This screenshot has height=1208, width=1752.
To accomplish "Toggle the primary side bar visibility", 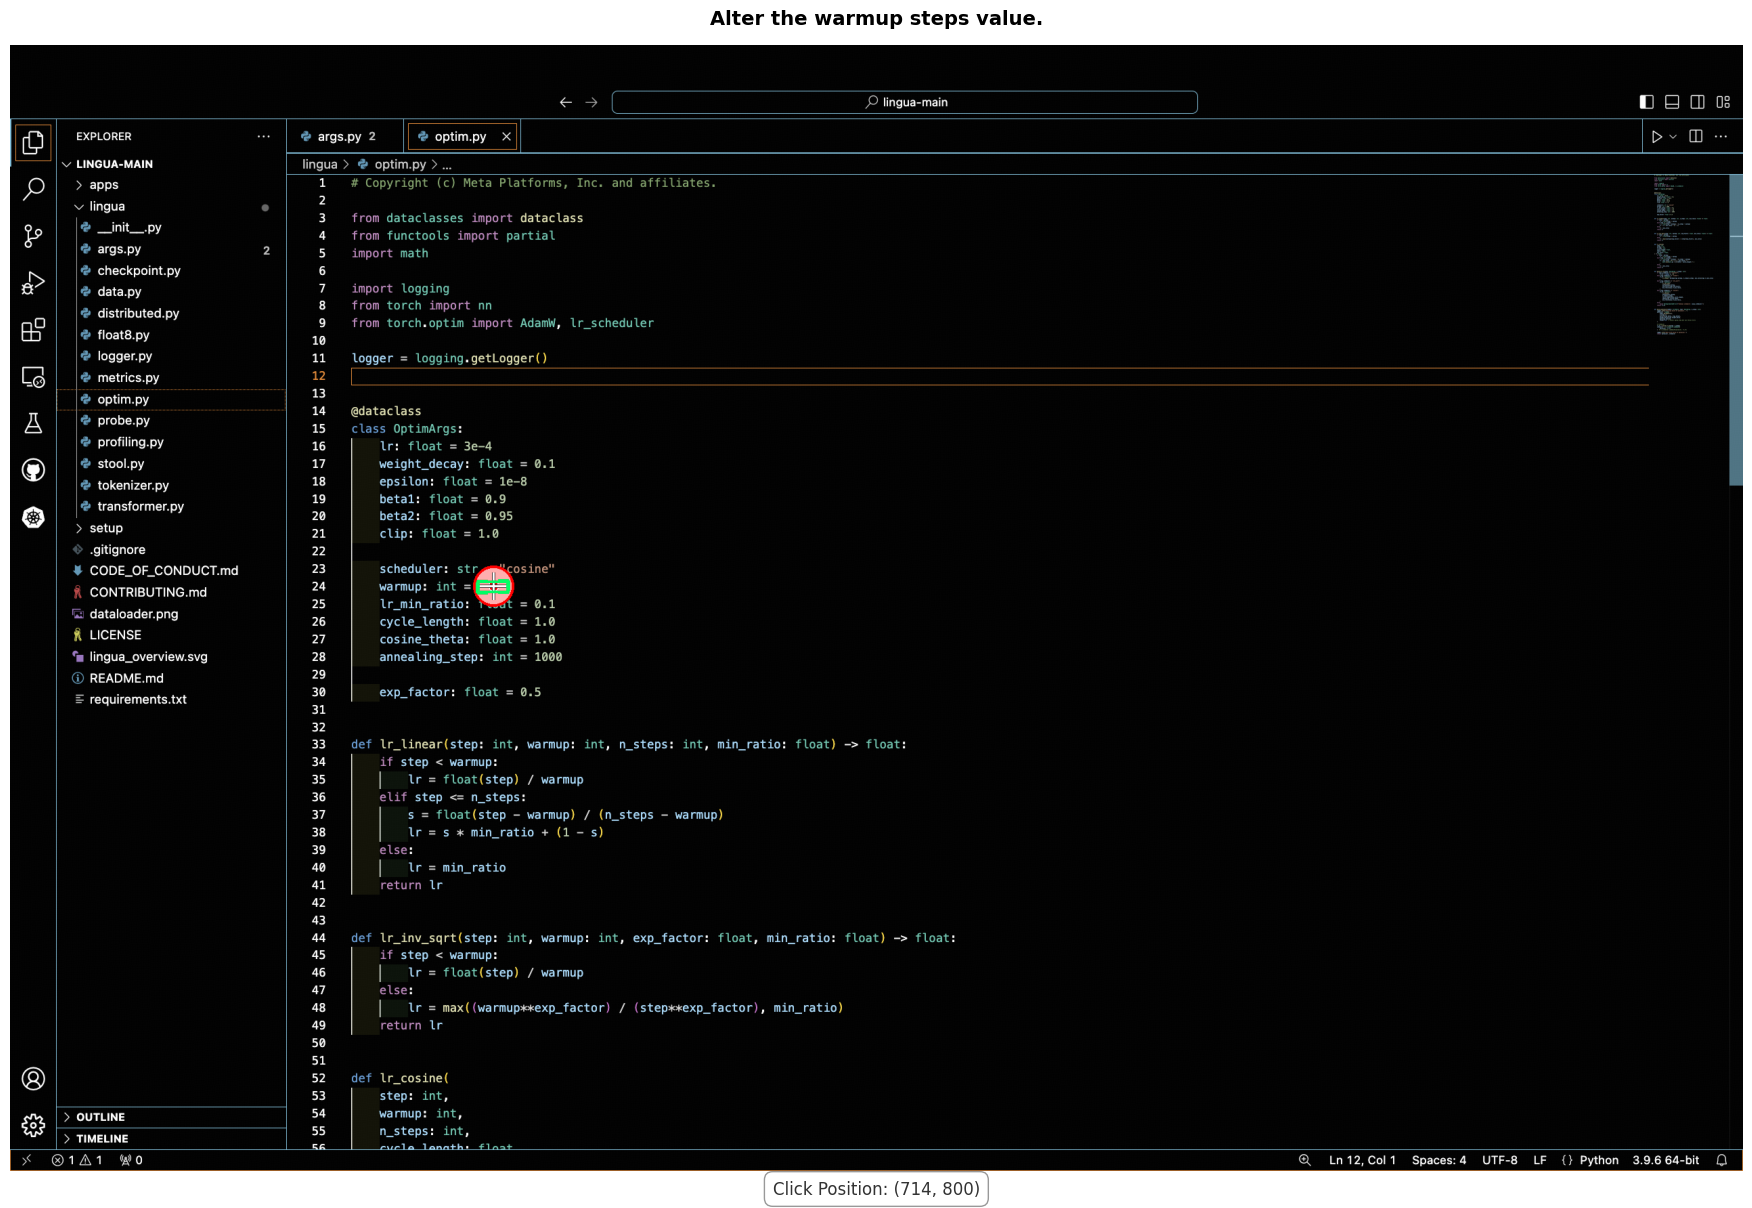I will tap(1646, 102).
